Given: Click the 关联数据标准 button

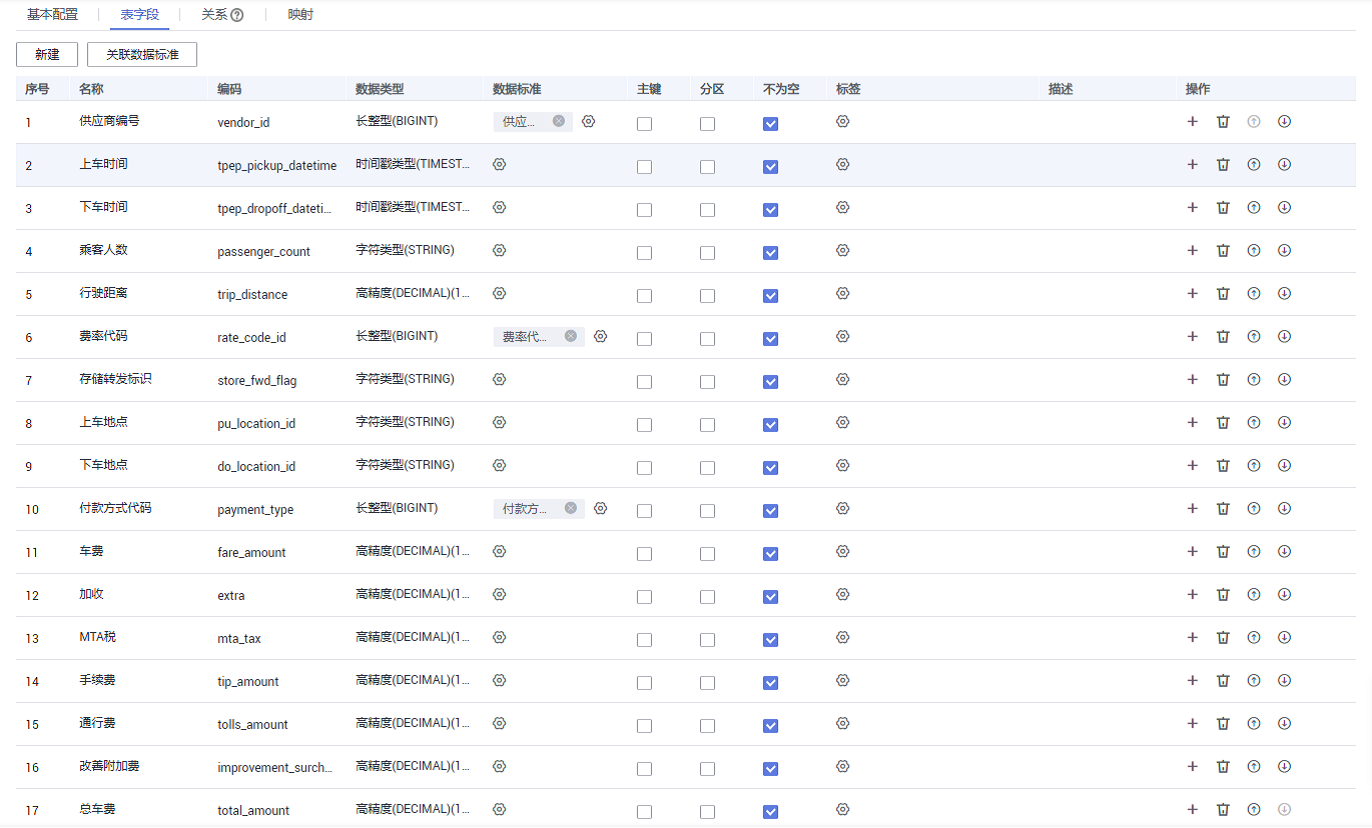Looking at the screenshot, I should 142,55.
